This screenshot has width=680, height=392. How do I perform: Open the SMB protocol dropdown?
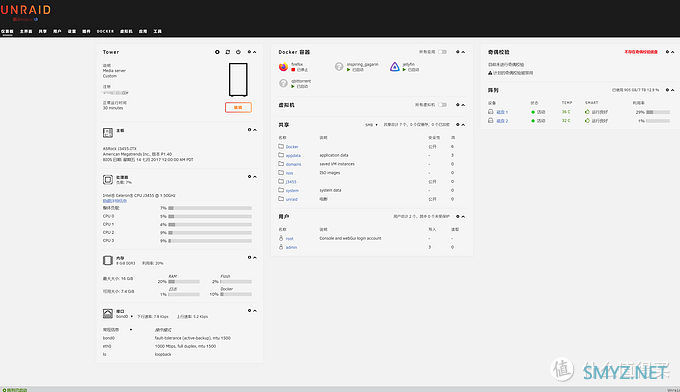[x=371, y=125]
